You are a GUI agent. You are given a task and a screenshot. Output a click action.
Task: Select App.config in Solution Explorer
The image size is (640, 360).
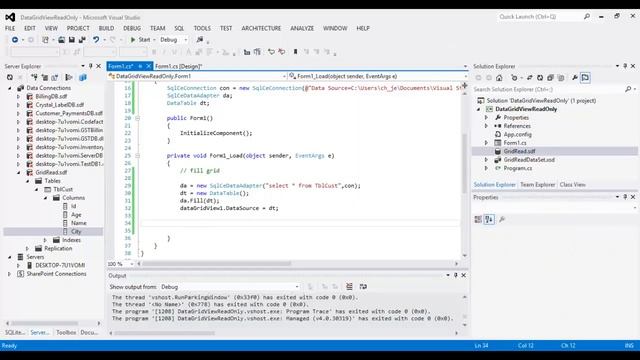click(517, 134)
